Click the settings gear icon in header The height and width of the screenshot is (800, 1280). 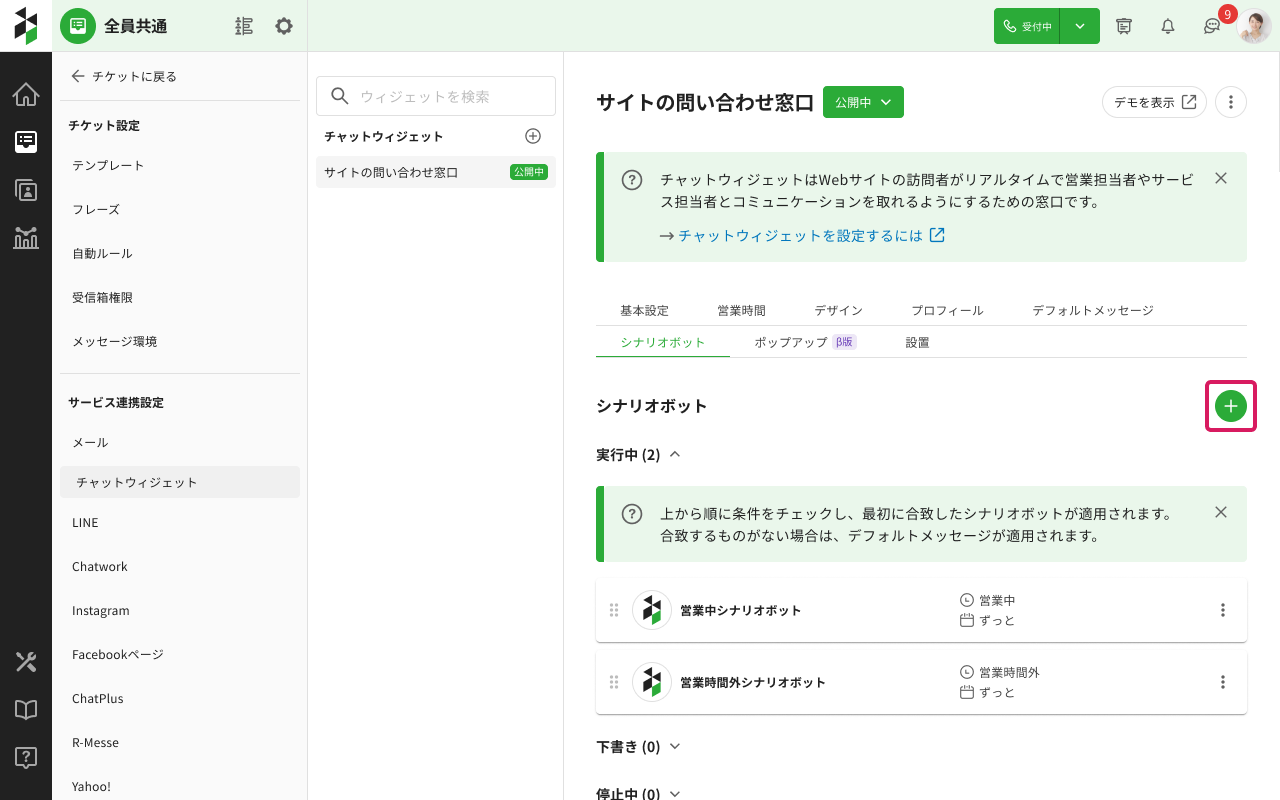point(284,26)
